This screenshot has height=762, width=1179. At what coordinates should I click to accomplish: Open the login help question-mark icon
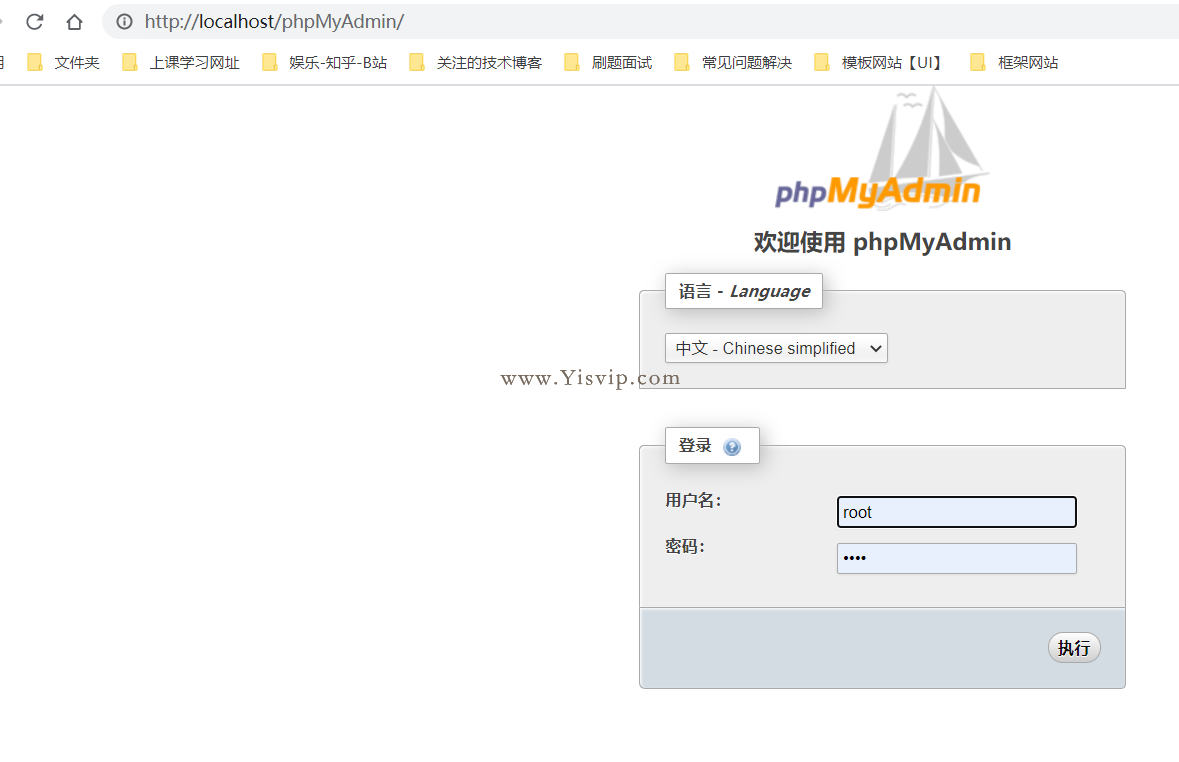click(x=732, y=447)
